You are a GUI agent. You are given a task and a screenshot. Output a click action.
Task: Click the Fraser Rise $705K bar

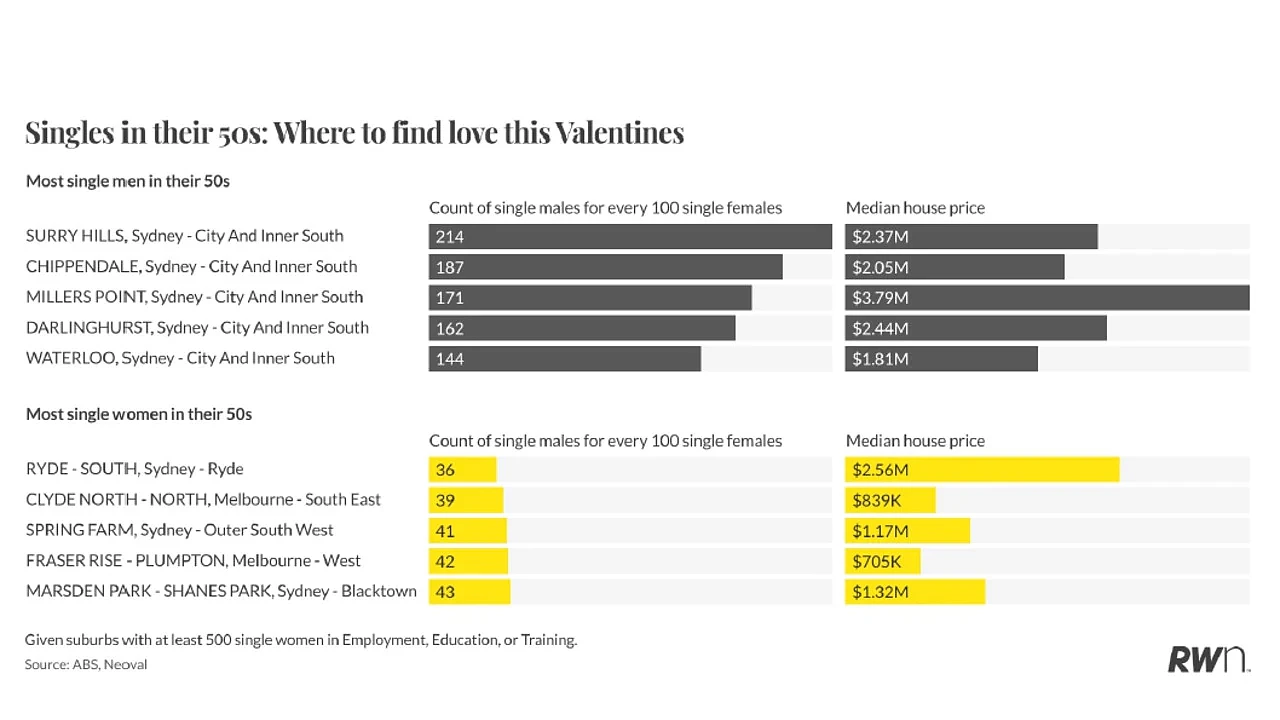coord(883,561)
